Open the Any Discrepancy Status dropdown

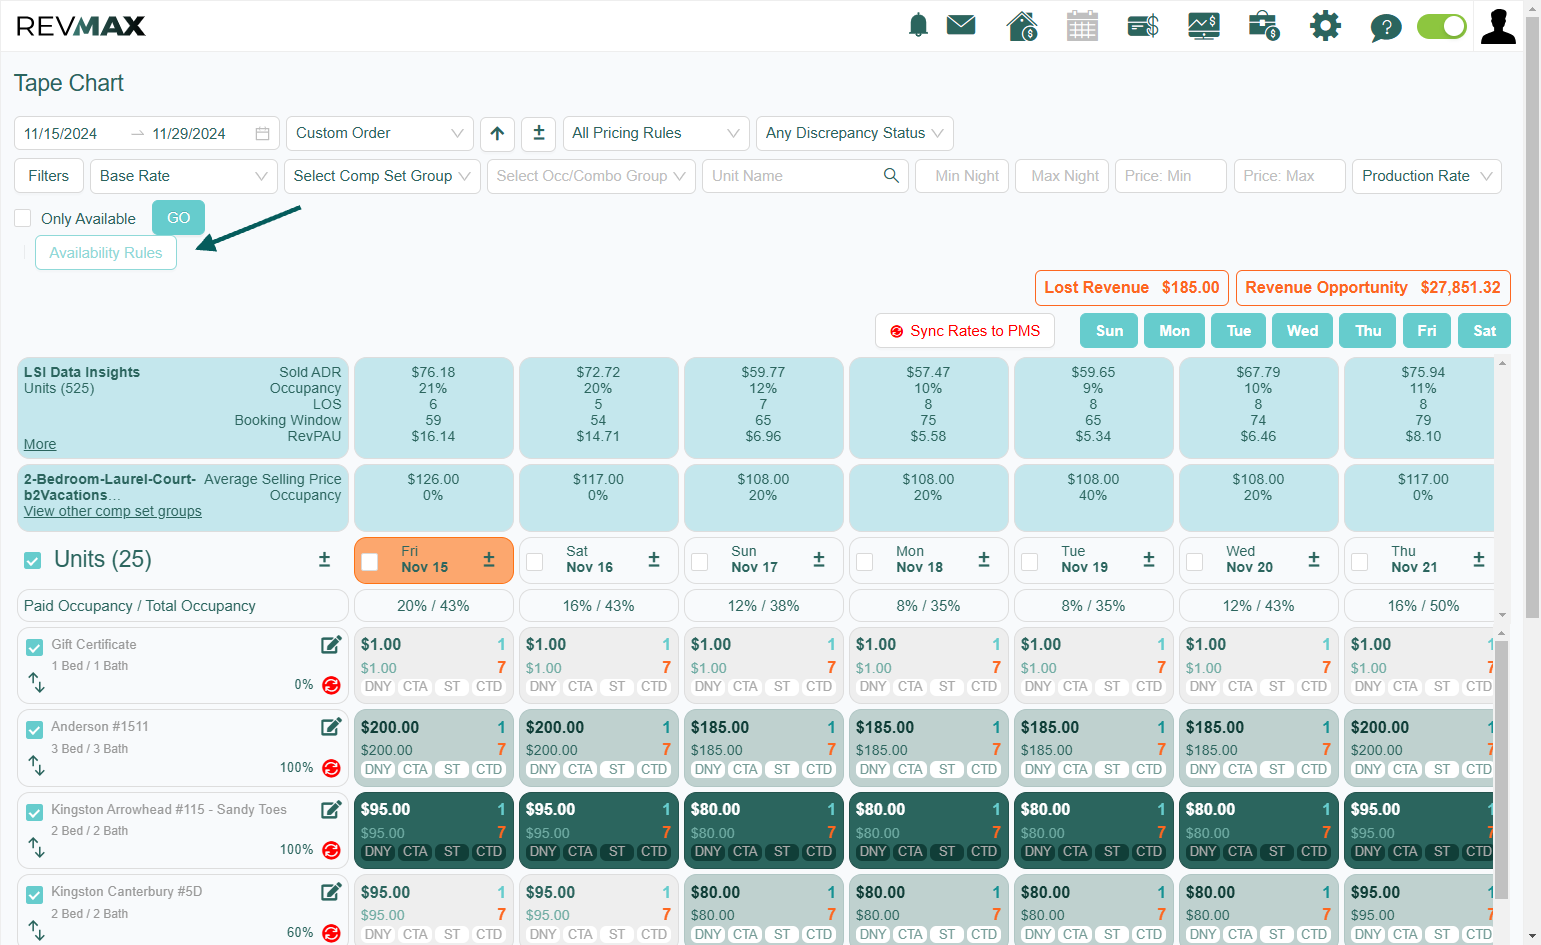(855, 133)
